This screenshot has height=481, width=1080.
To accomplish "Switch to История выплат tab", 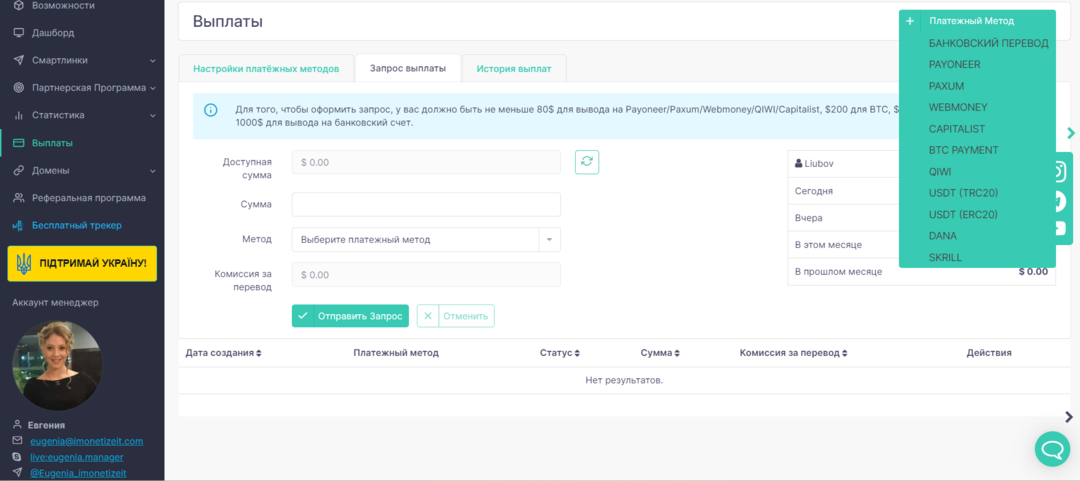I will click(x=513, y=69).
